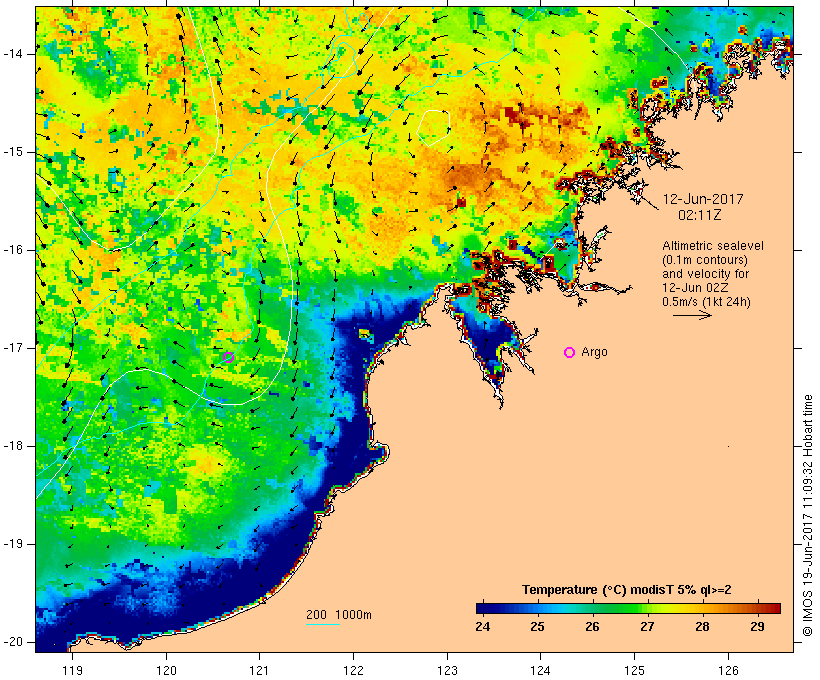Viewport: 820px width, 680px height.
Task: Click the '0.5m/s (1kt 24h)' caption text
Action: 707,302
